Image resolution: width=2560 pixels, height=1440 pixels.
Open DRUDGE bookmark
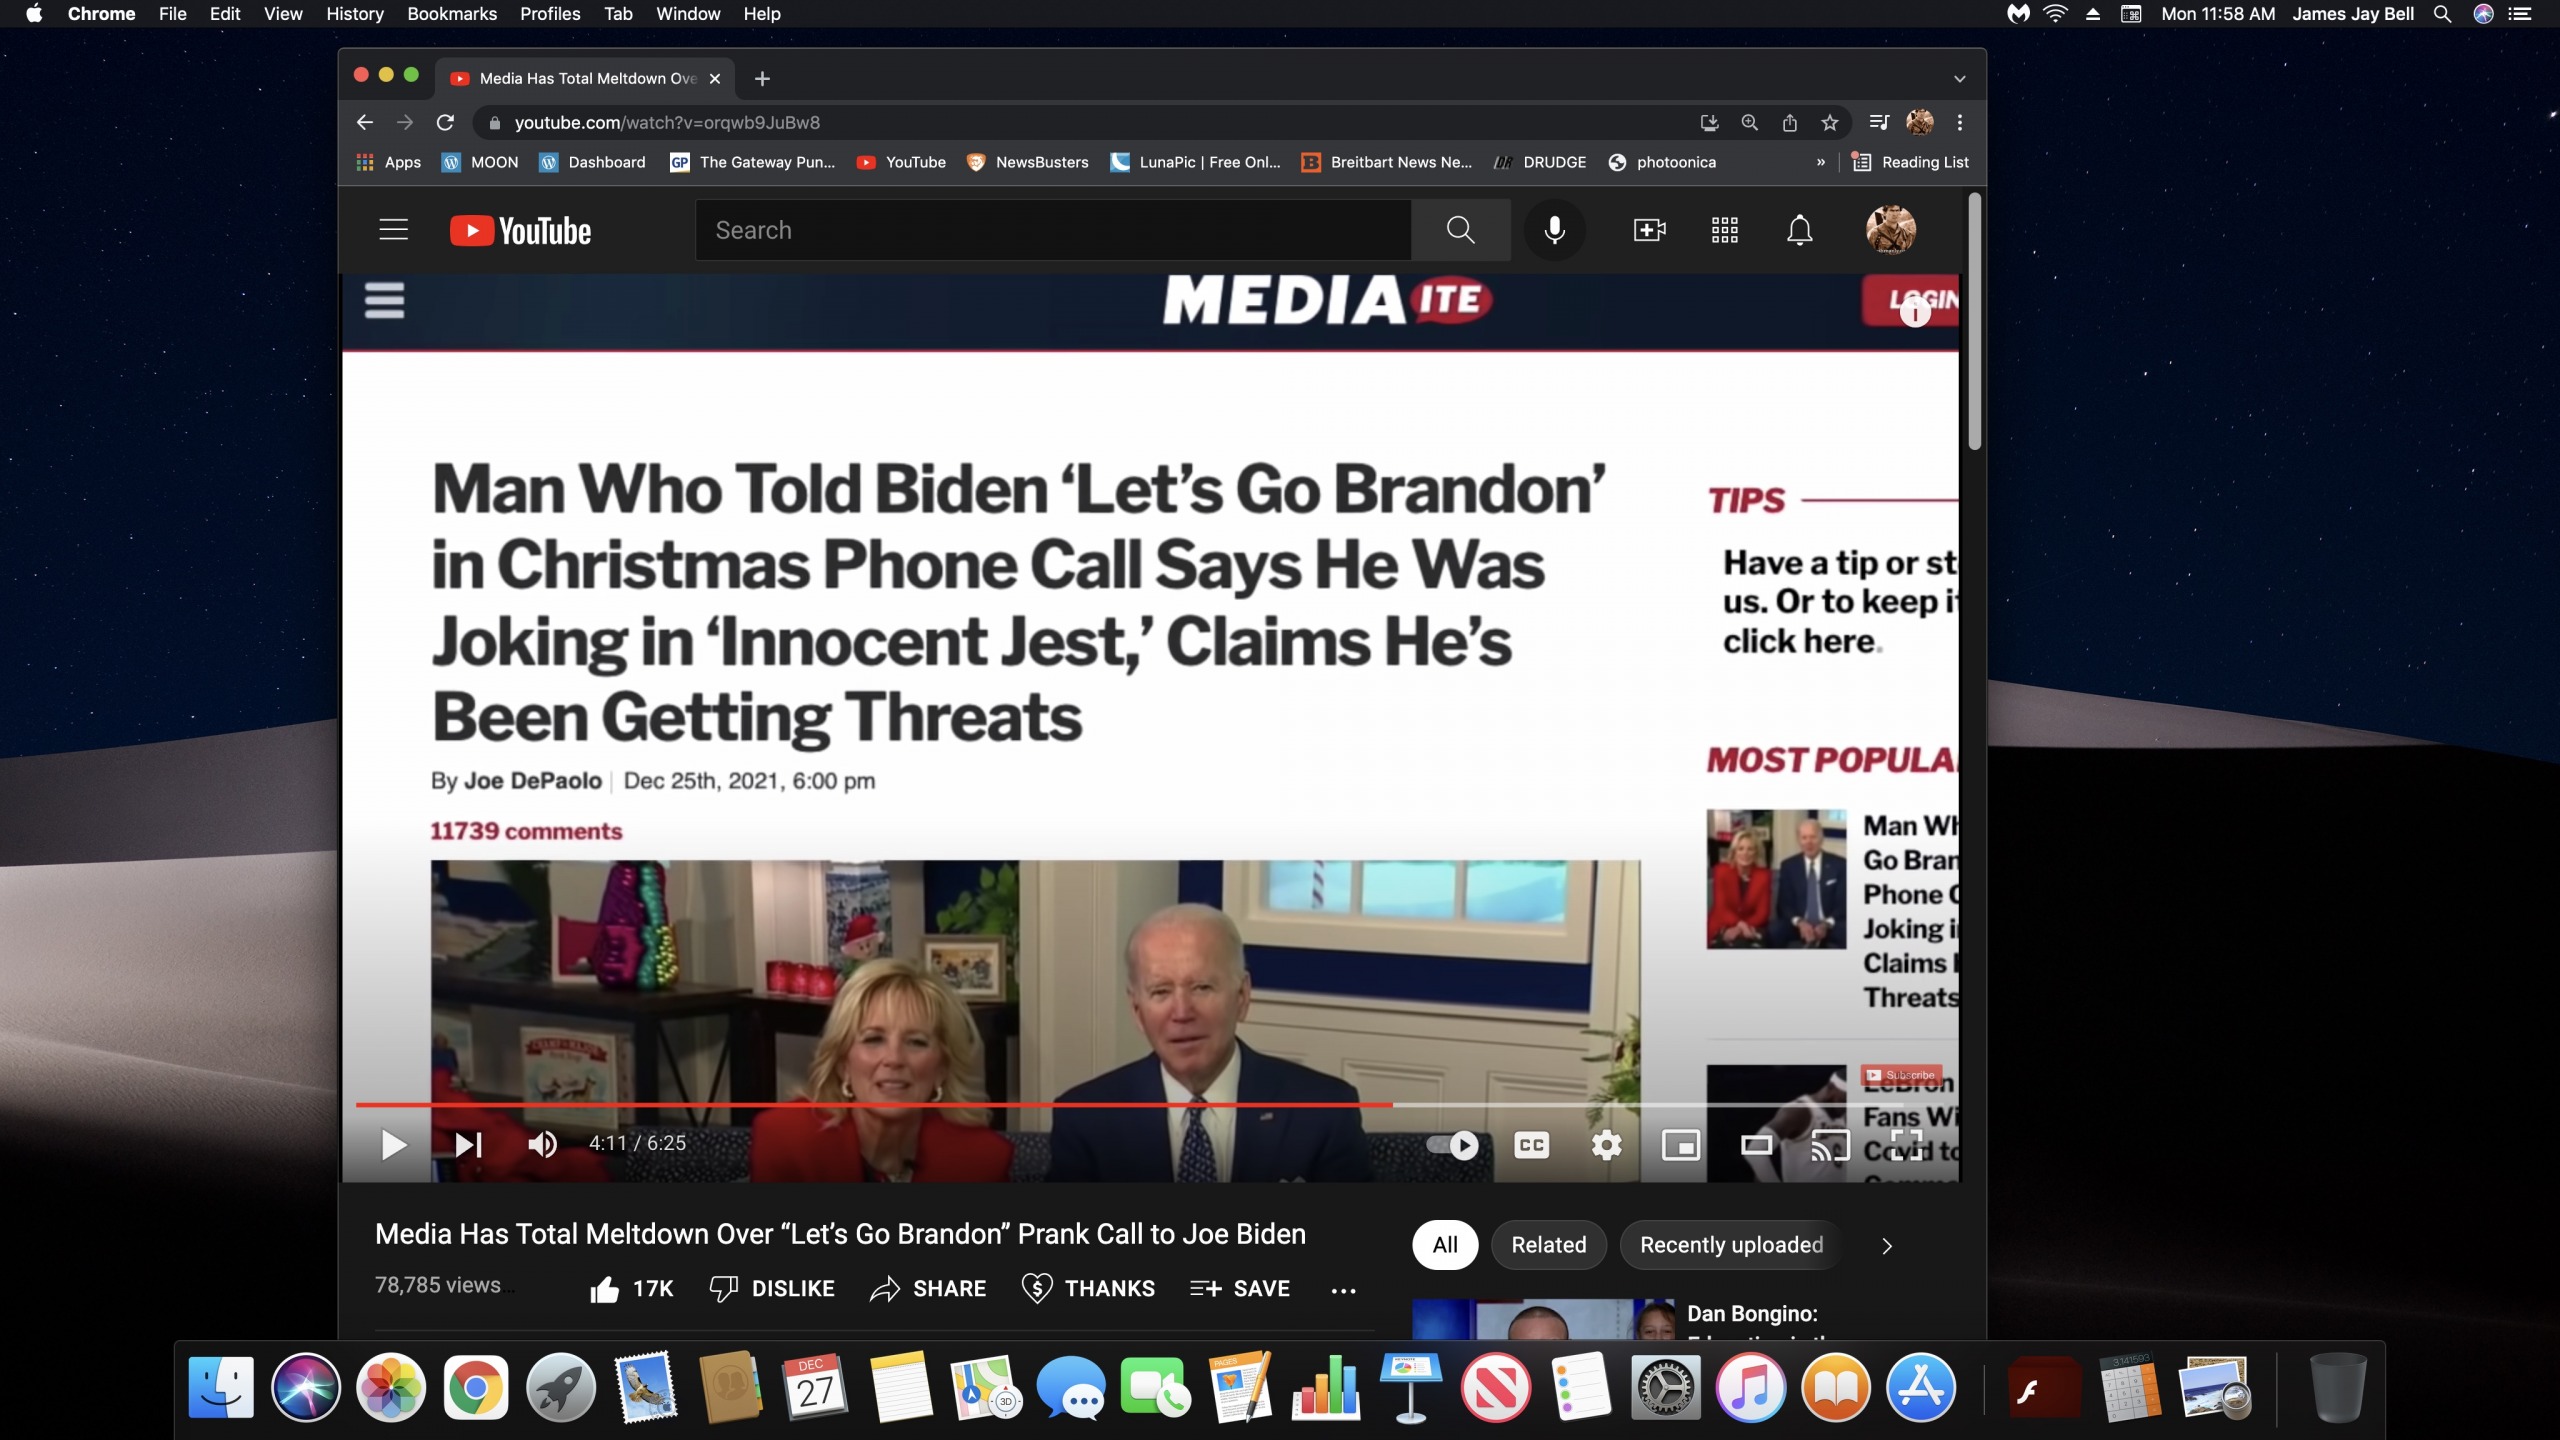(x=1539, y=162)
